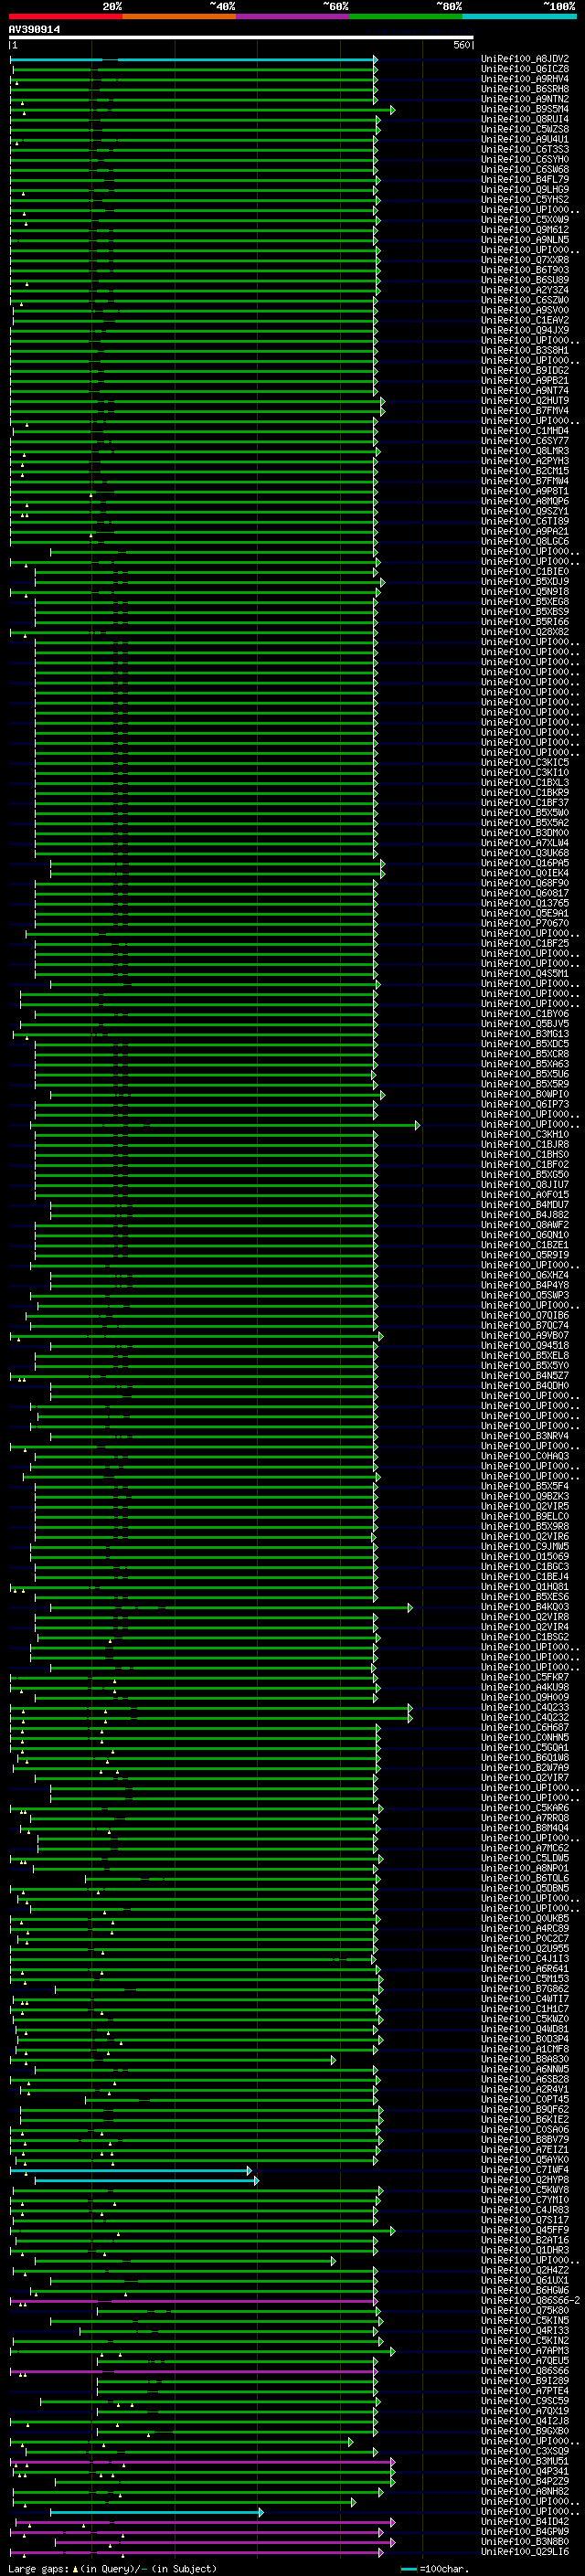Select the UniRef100_A9RHV4 label
Image resolution: width=585 pixels, height=2576 pixels.
click(x=524, y=79)
